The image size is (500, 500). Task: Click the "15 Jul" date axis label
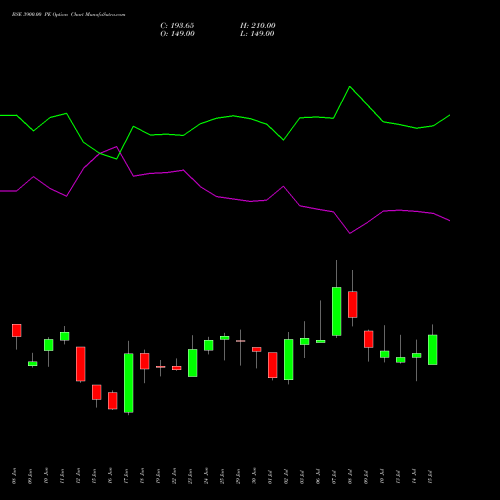[x=430, y=477]
